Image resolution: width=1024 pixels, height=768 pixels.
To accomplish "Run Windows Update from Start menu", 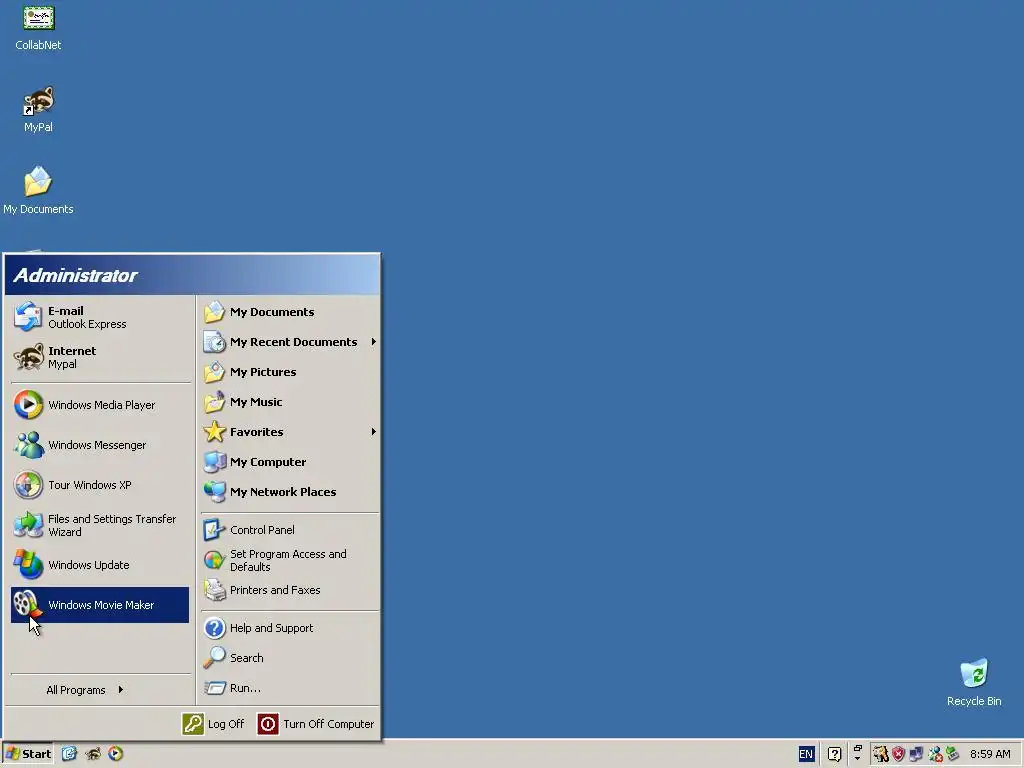I will pos(100,565).
